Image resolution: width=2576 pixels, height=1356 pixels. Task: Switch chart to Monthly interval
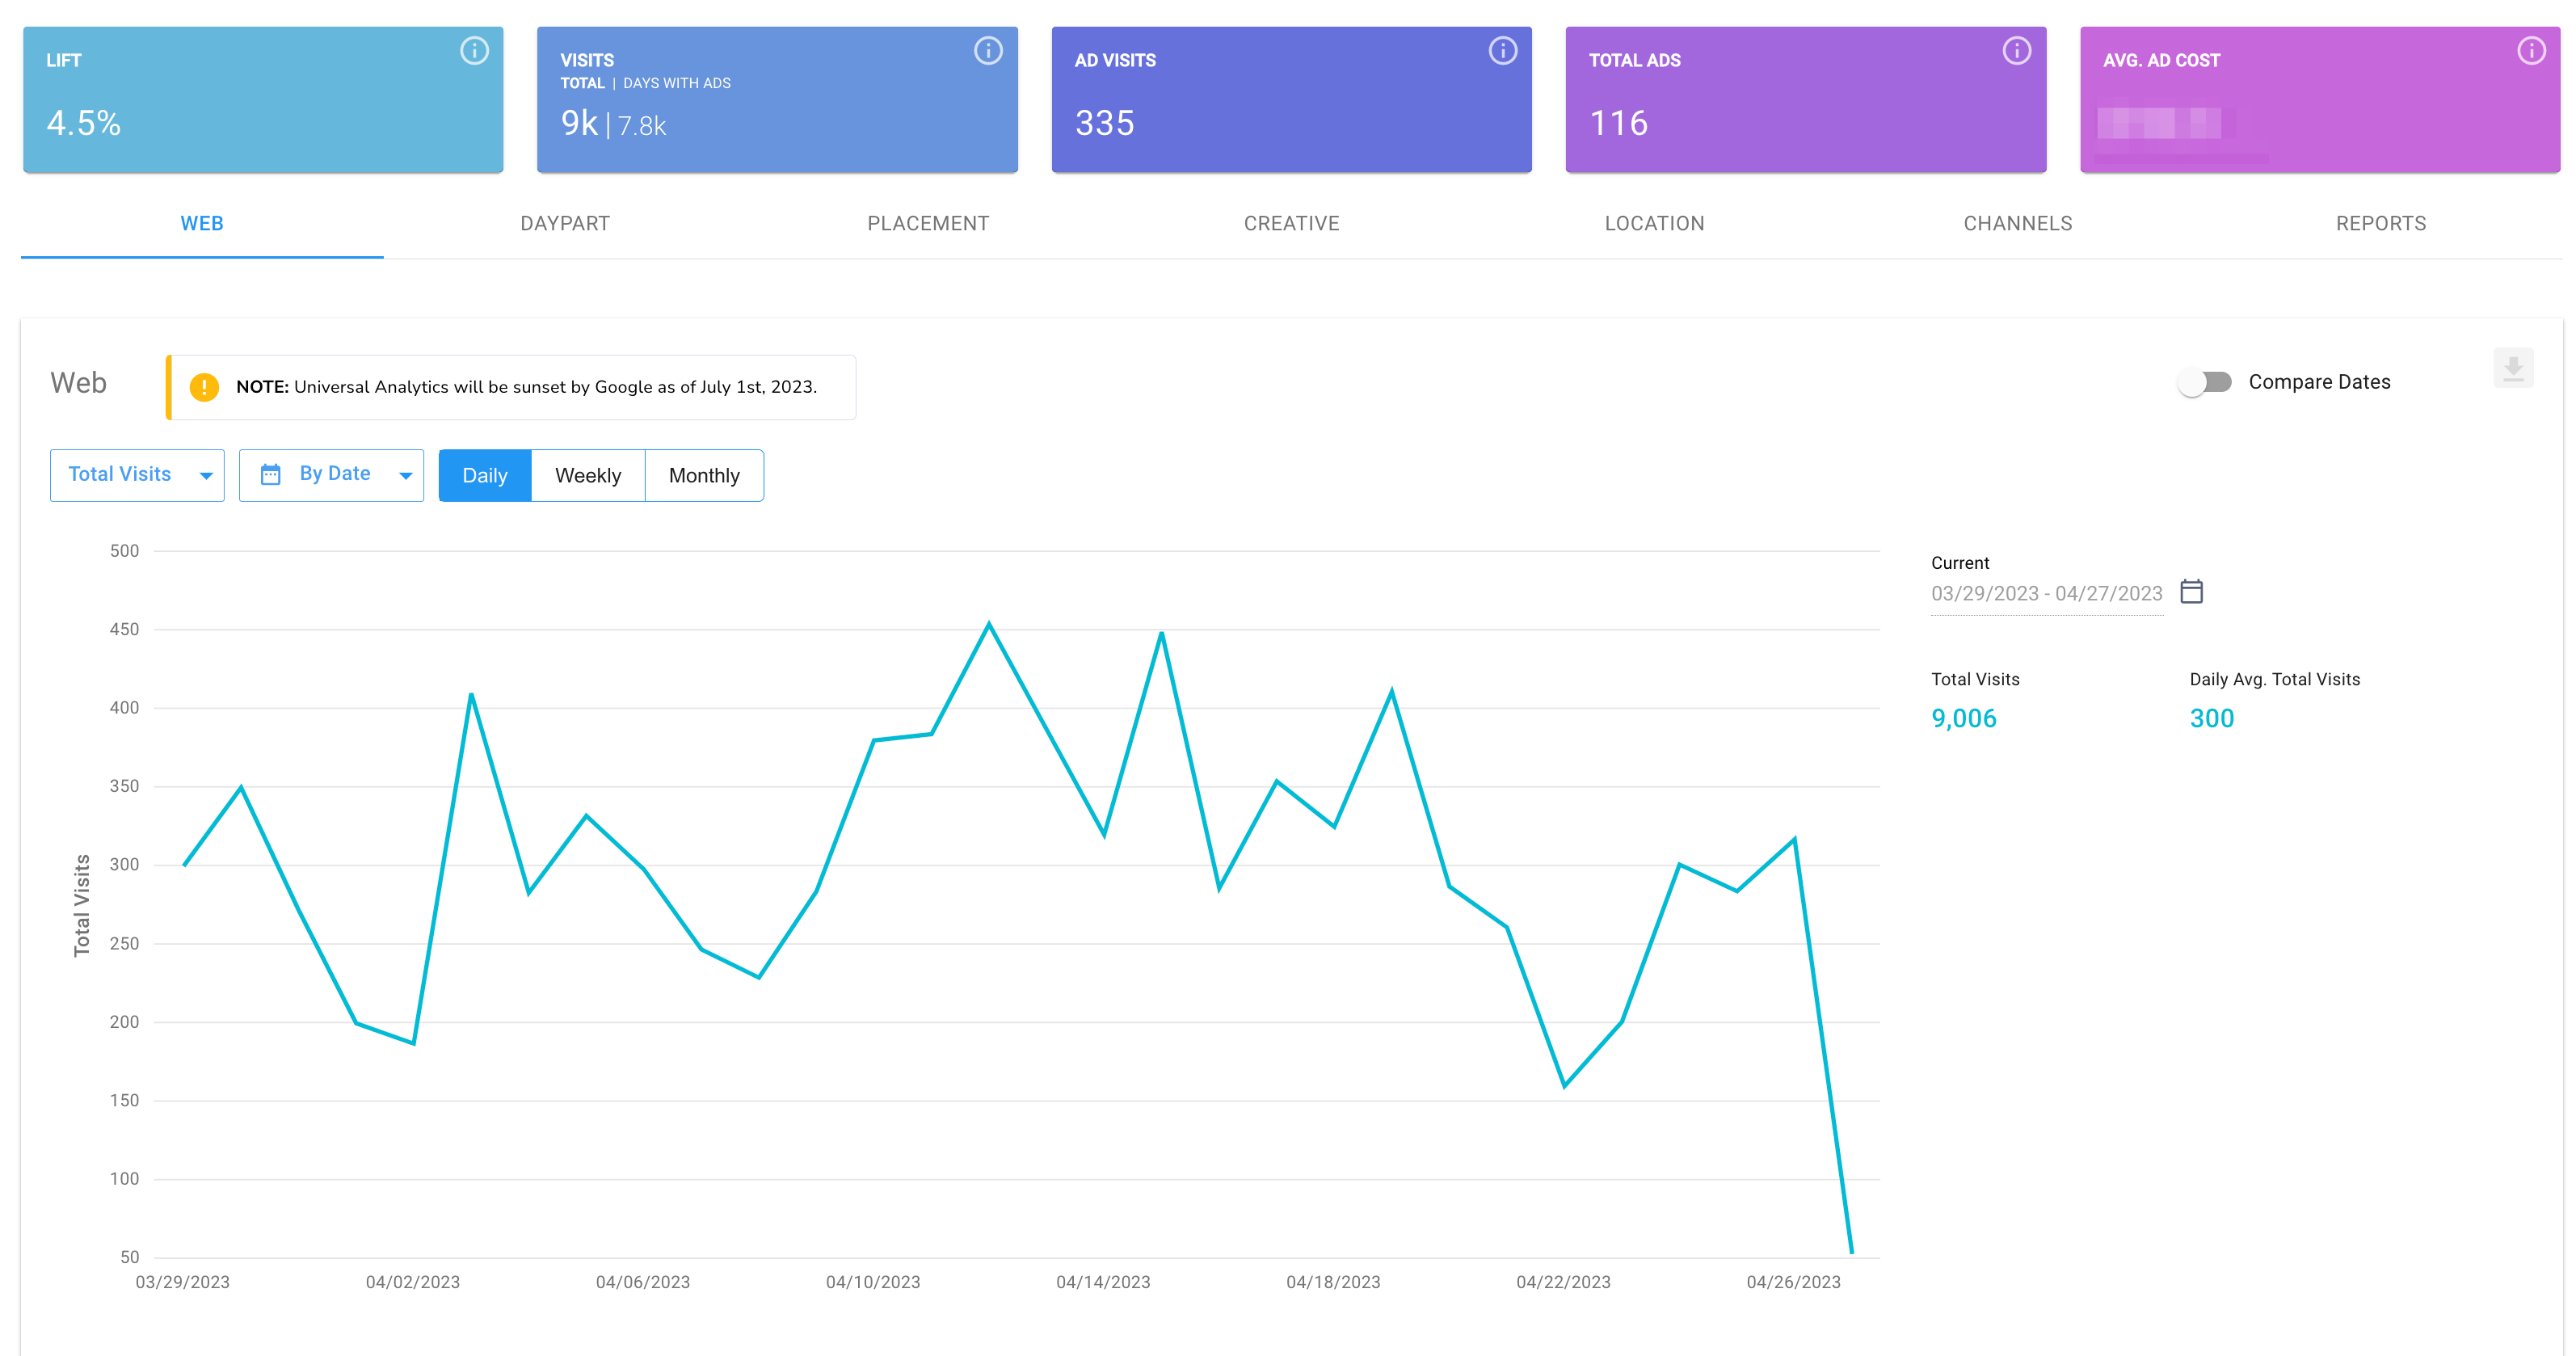click(x=704, y=476)
